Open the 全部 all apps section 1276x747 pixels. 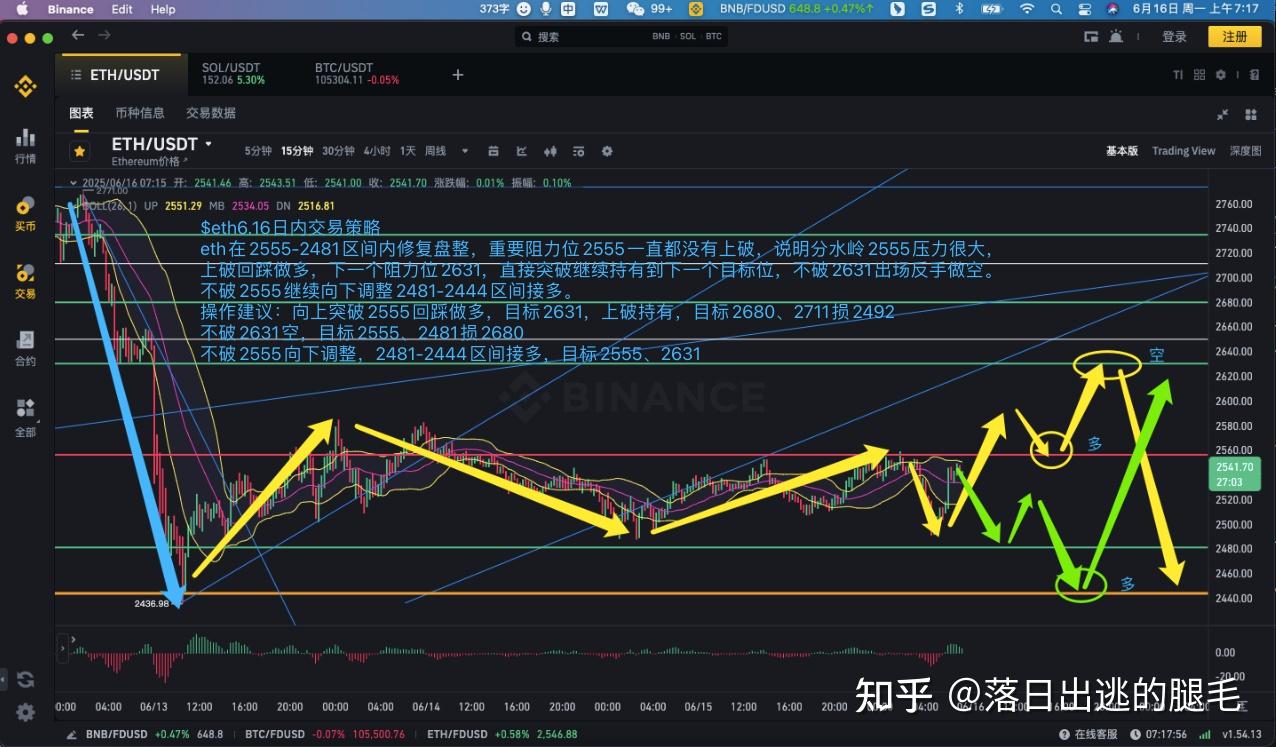click(x=25, y=418)
